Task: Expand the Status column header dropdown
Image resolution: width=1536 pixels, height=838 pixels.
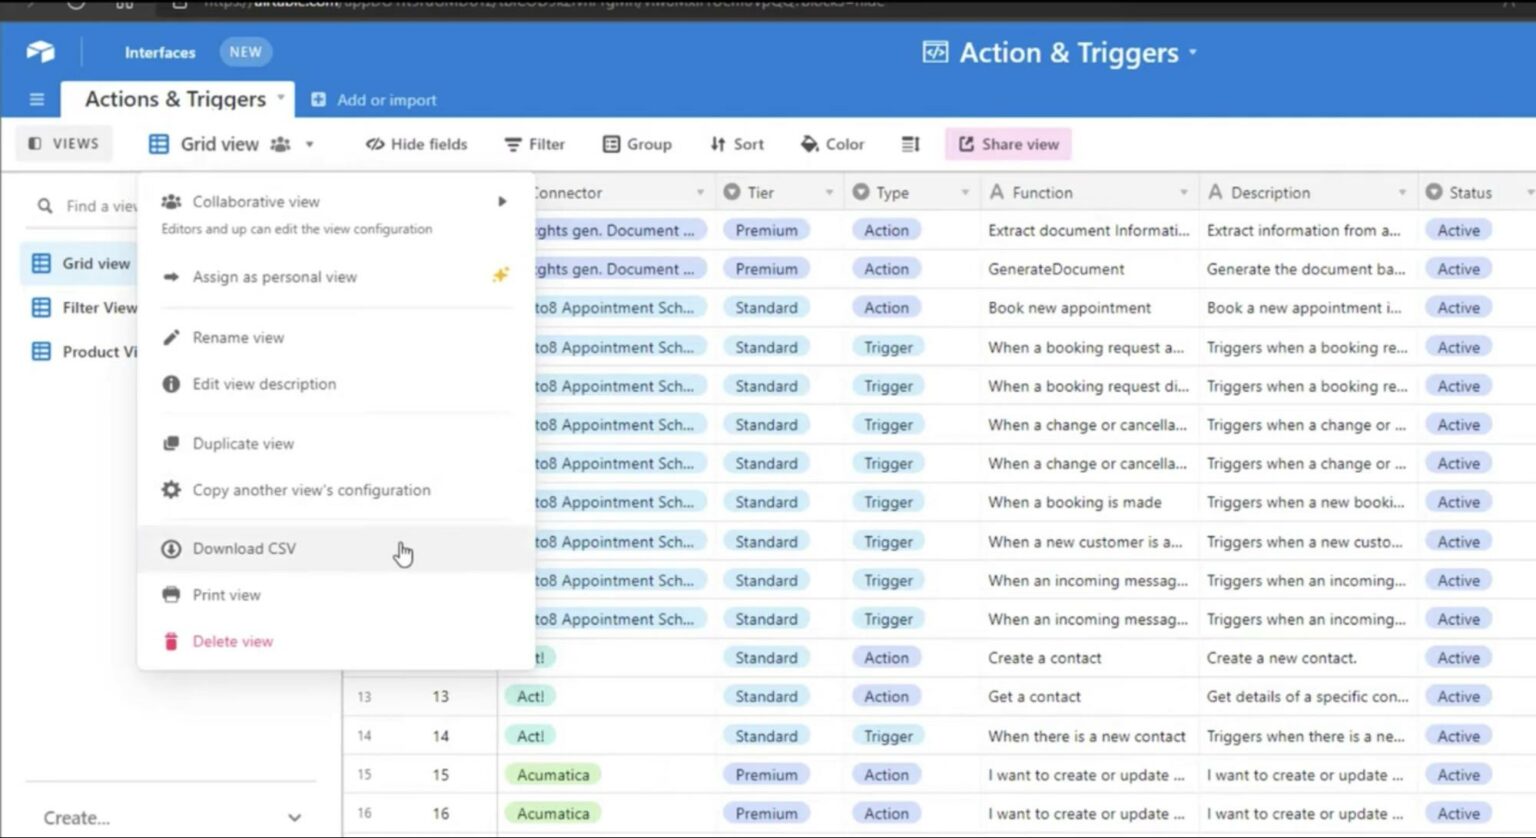Action: [x=1528, y=191]
